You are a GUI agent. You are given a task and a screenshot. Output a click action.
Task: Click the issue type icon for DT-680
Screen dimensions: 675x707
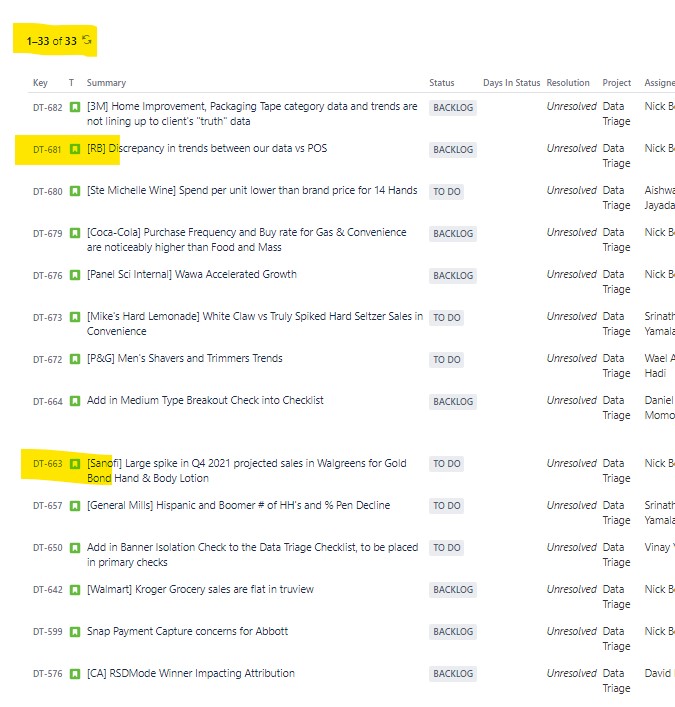click(x=75, y=191)
